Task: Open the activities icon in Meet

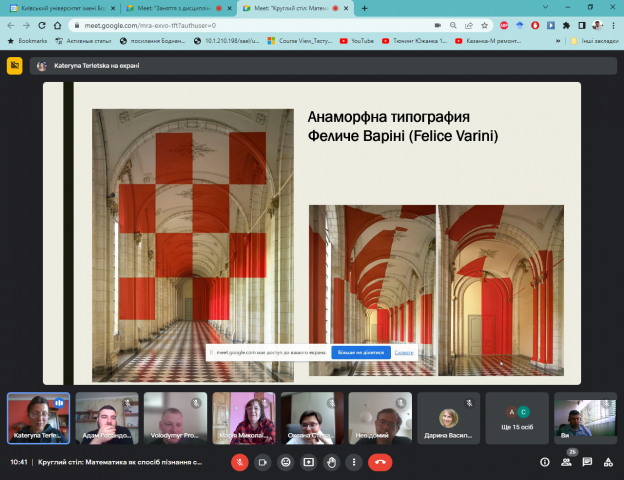Action: [x=610, y=462]
